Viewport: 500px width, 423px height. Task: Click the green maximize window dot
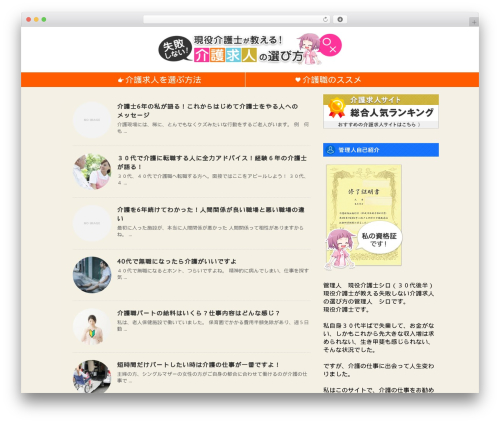[x=44, y=20]
